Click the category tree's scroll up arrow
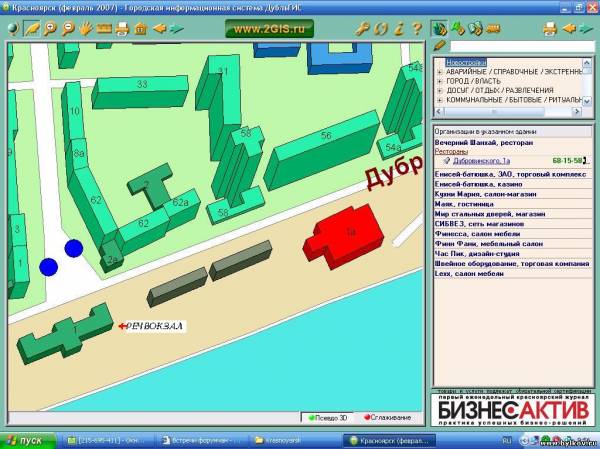 tap(587, 63)
